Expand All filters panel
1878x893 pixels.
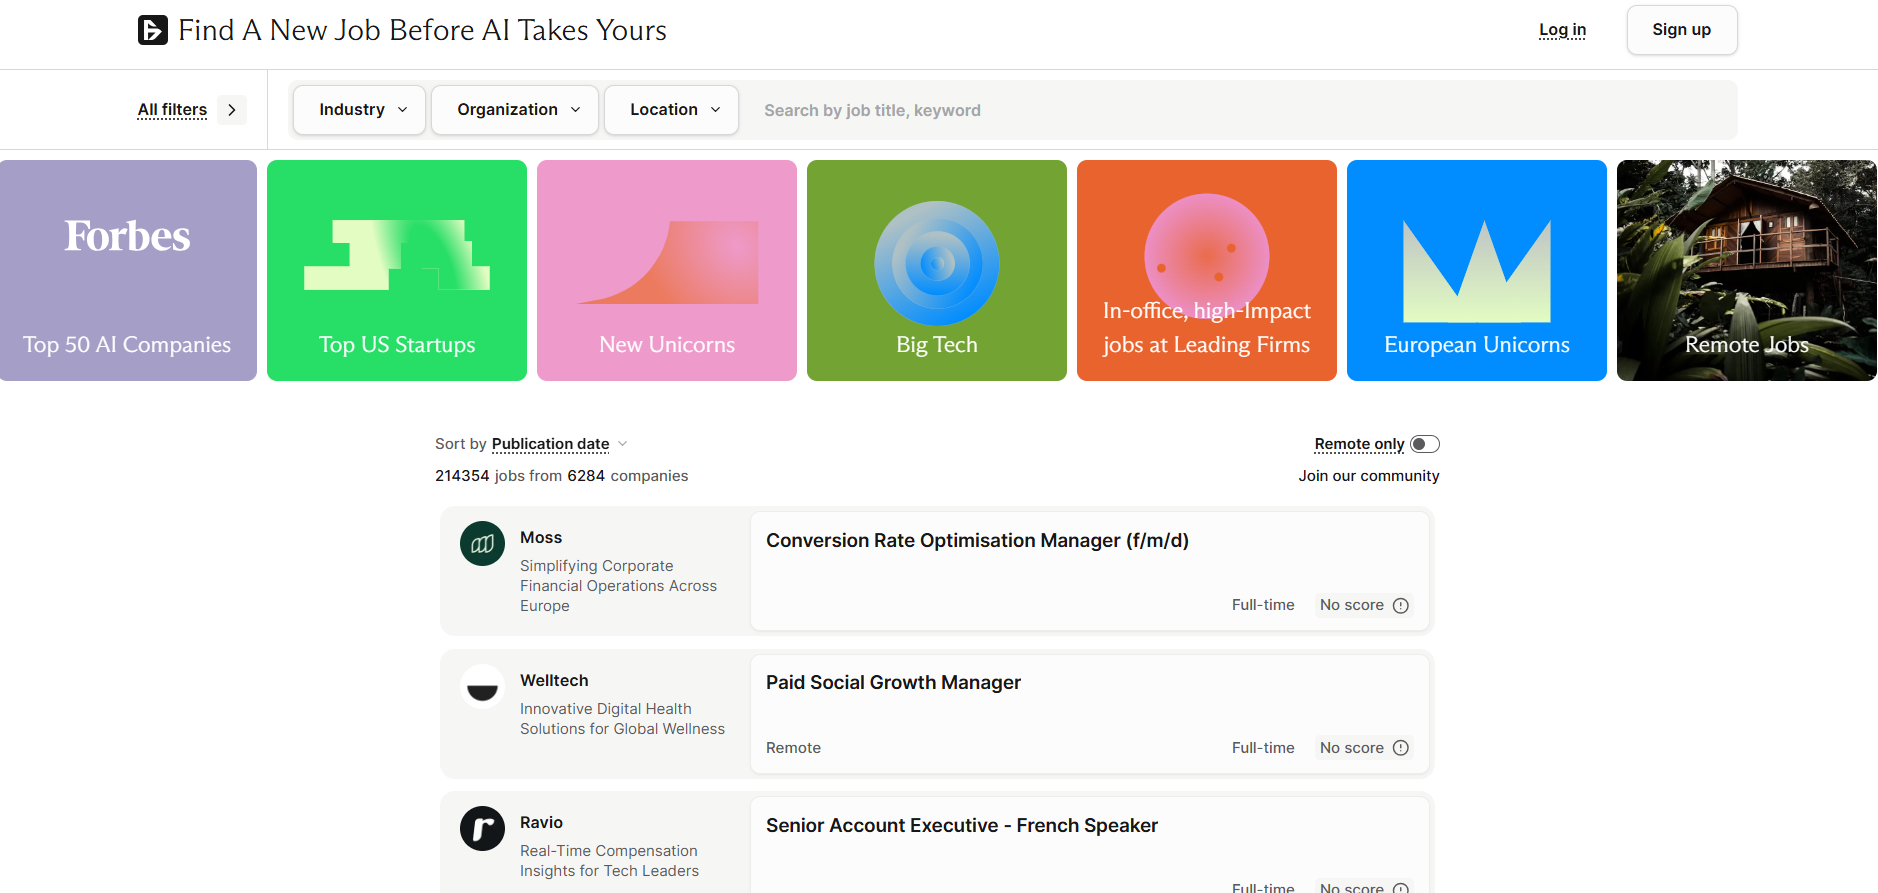[x=190, y=110]
